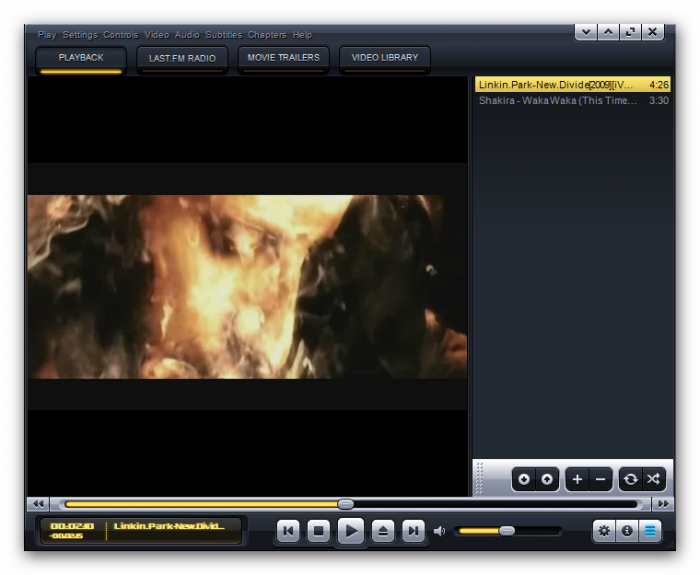Close the media player window

pyautogui.click(x=653, y=32)
